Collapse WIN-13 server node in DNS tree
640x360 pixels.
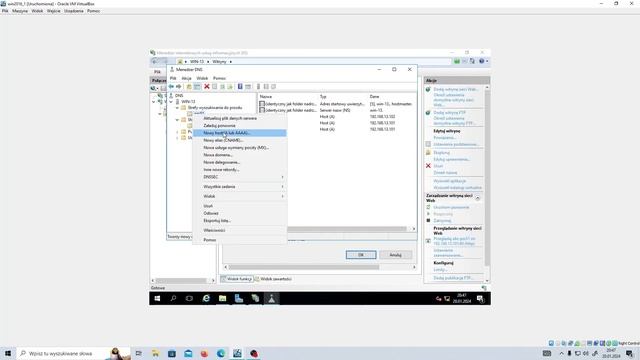[171, 102]
